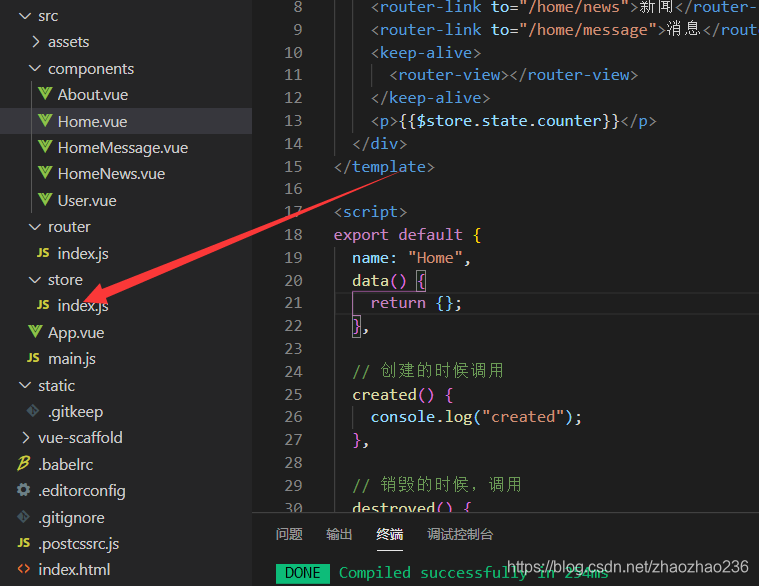
Task: Click the JS icon of router index.js
Action: click(43, 253)
